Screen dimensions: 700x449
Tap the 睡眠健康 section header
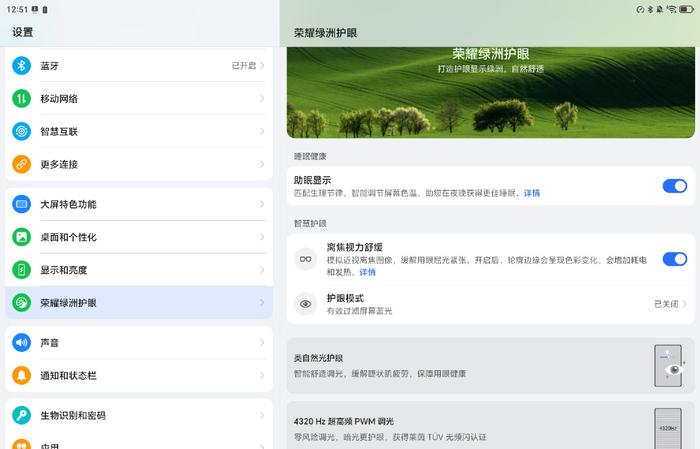tap(310, 156)
